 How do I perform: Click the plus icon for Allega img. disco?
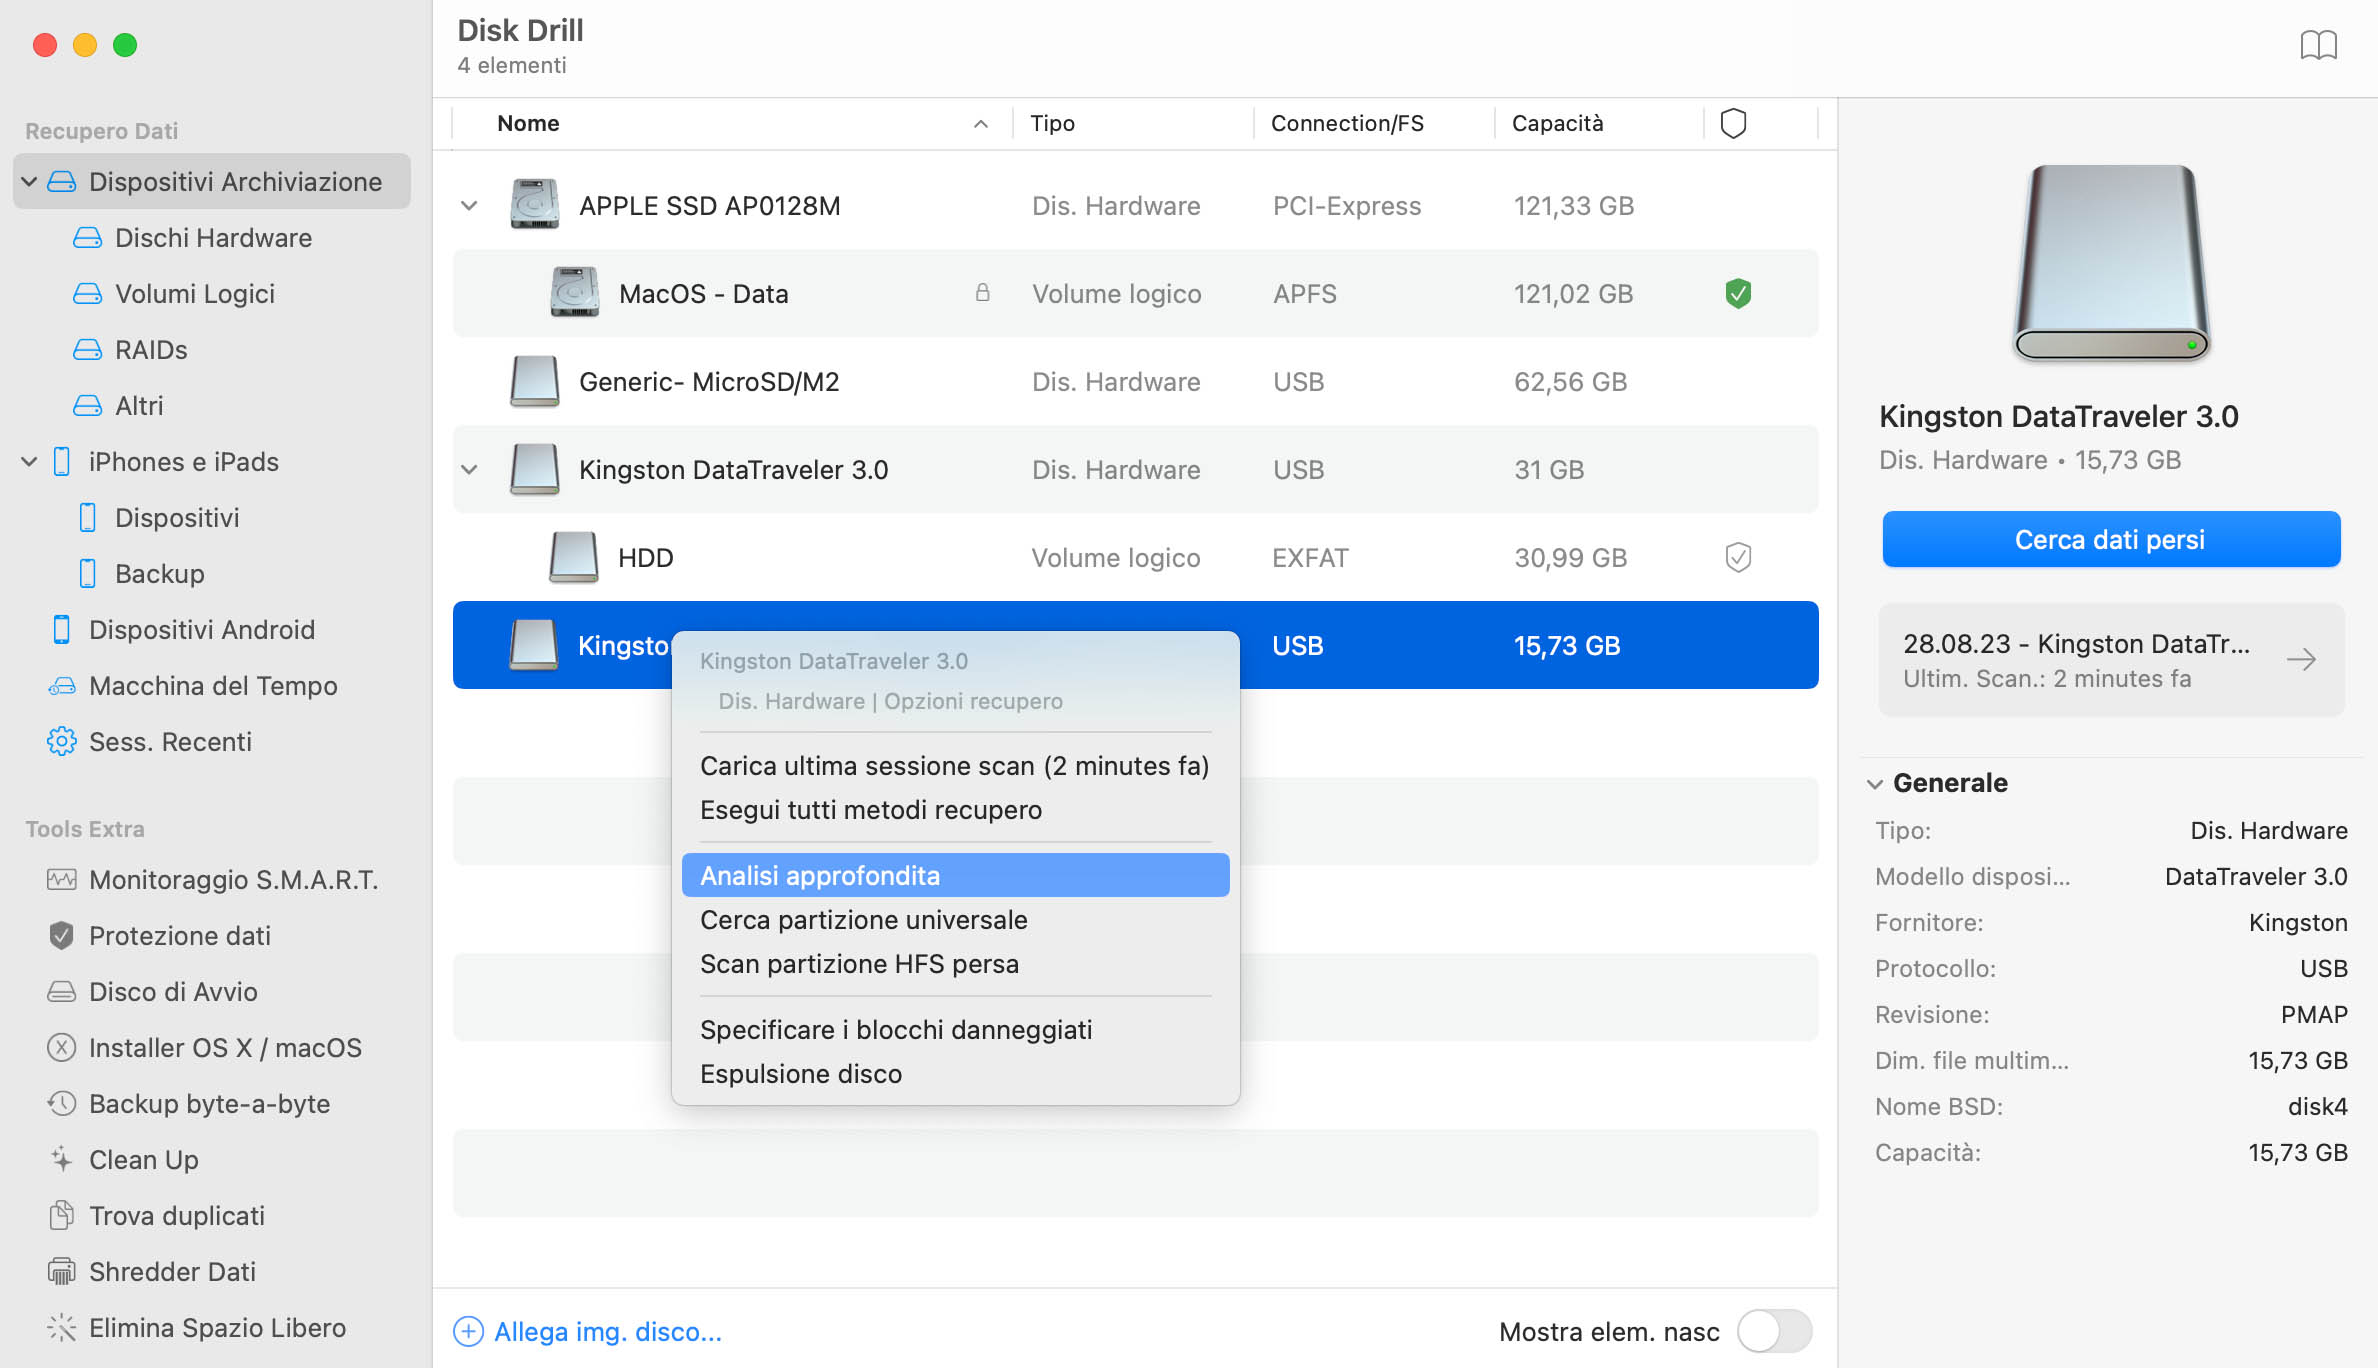[x=468, y=1332]
